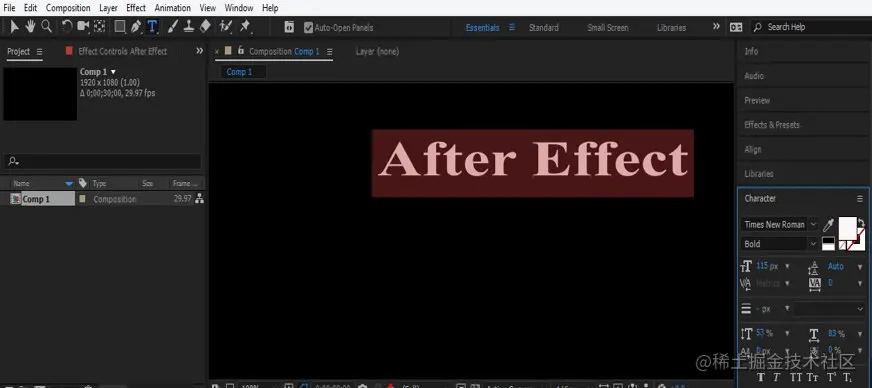The height and width of the screenshot is (388, 872).
Task: Click the composition flowchart icon in Comp 1 row
Action: coord(199,198)
